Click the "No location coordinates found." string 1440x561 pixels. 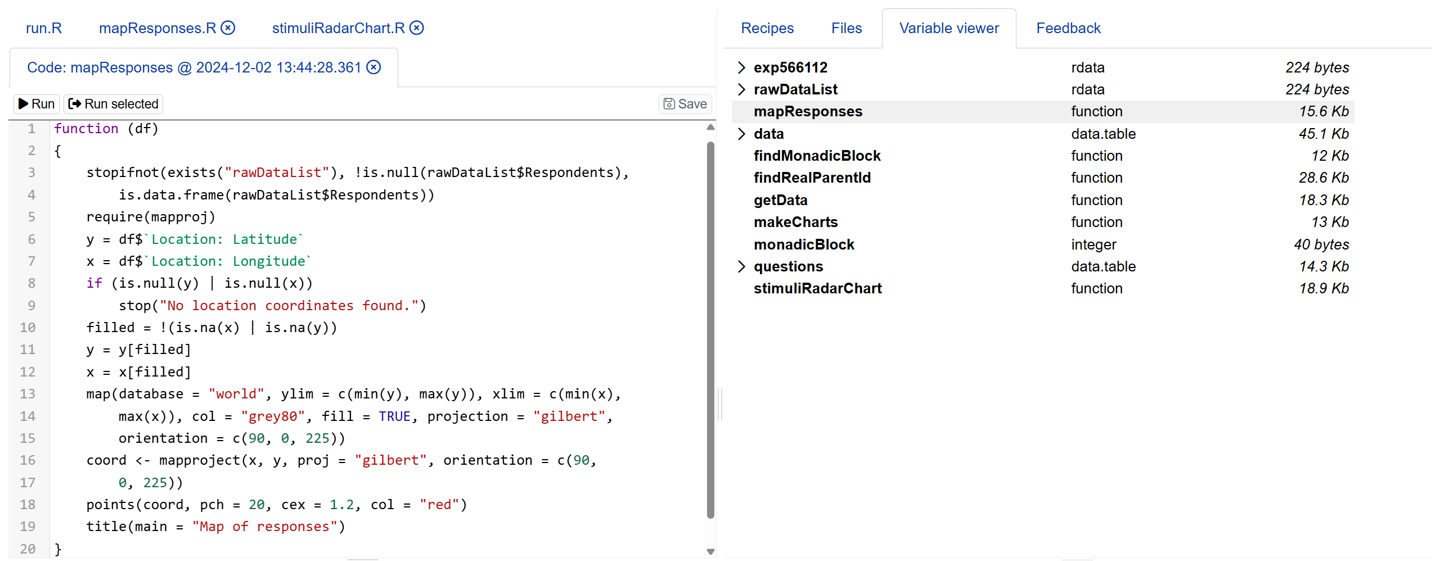(289, 306)
